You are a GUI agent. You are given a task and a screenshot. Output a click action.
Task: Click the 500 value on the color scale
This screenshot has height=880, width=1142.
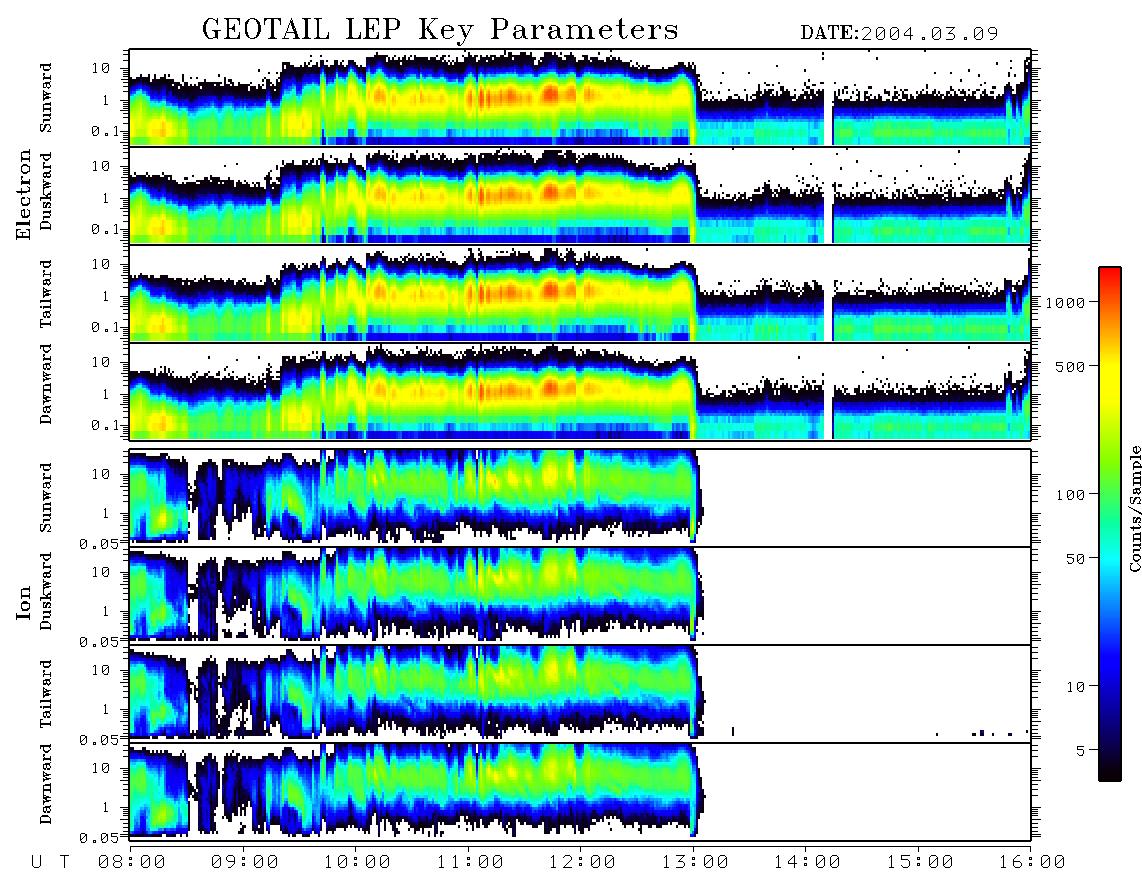click(x=1070, y=366)
